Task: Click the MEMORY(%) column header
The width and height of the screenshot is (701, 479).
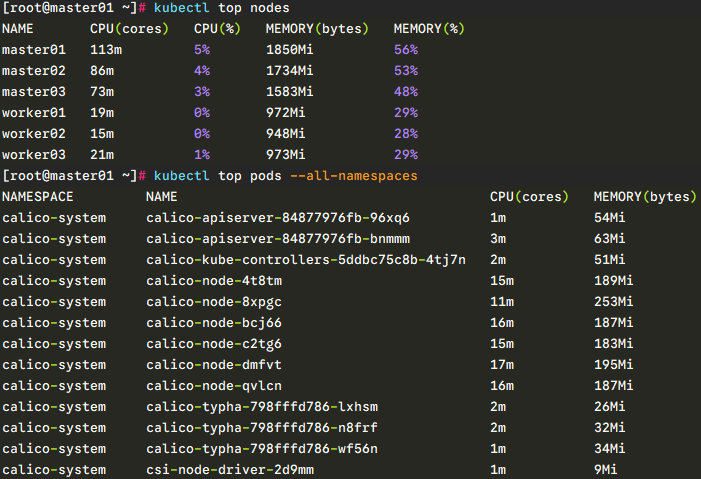Action: tap(429, 28)
